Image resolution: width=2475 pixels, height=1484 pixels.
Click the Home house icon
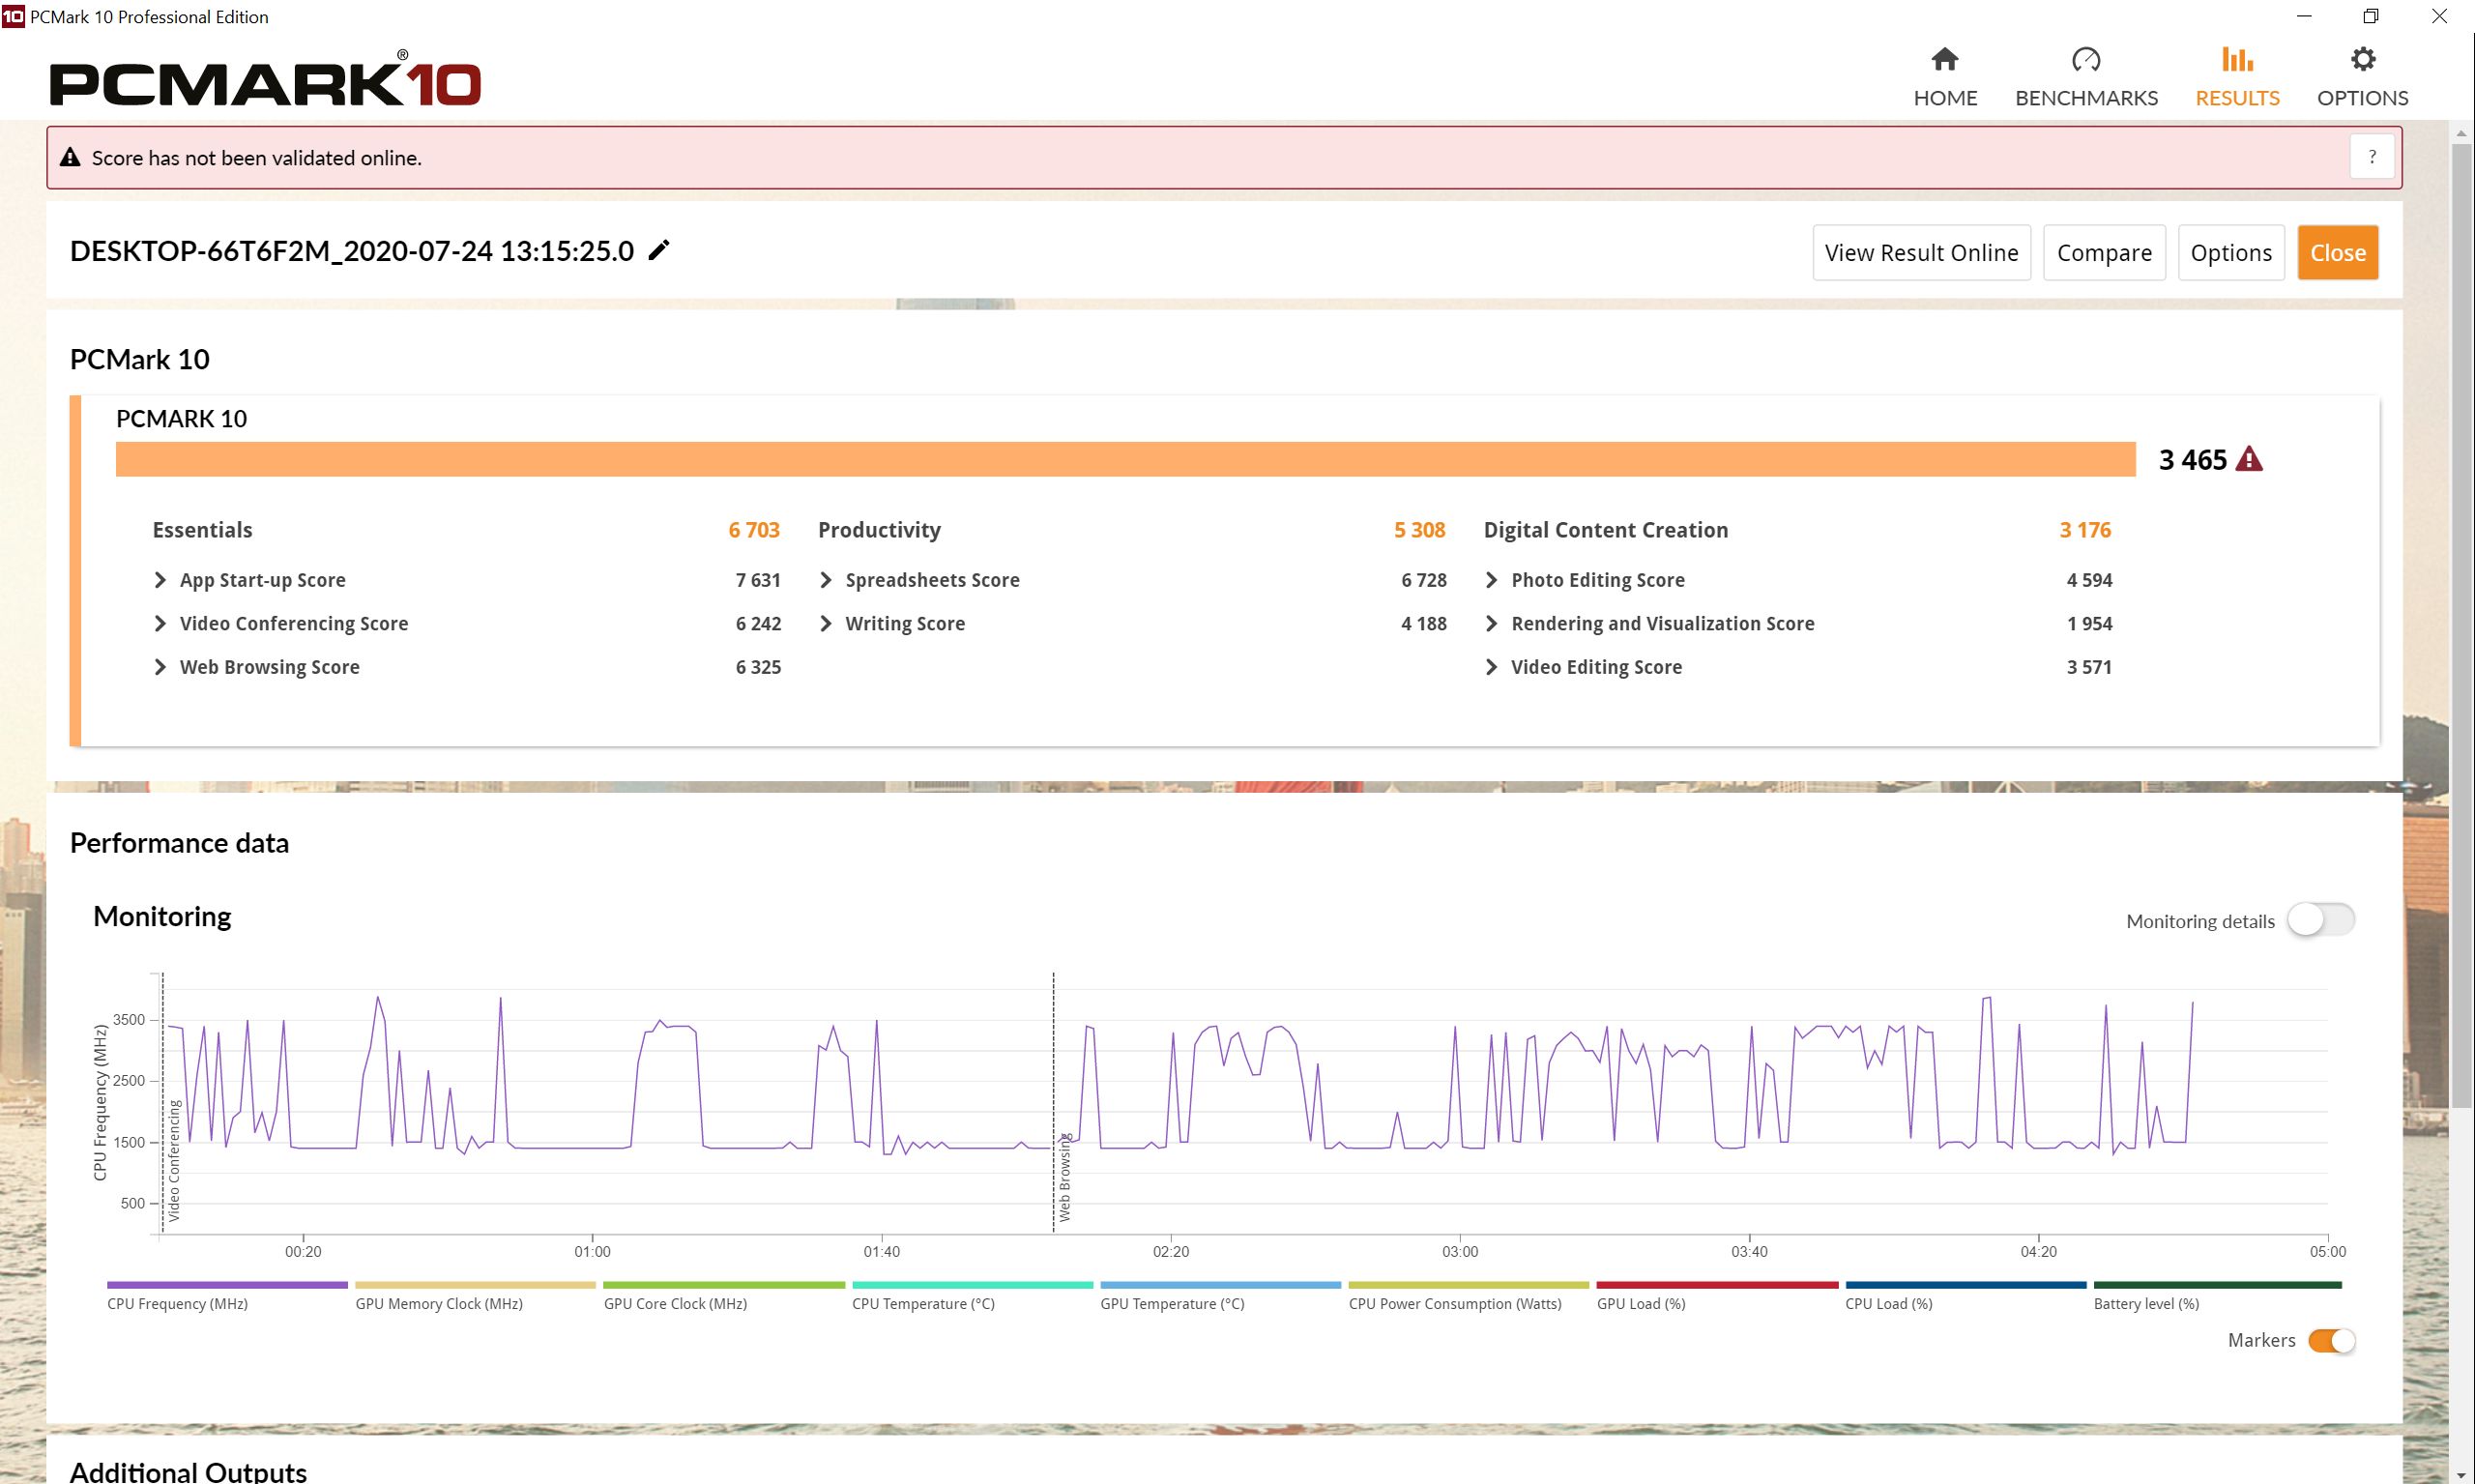(x=1944, y=59)
